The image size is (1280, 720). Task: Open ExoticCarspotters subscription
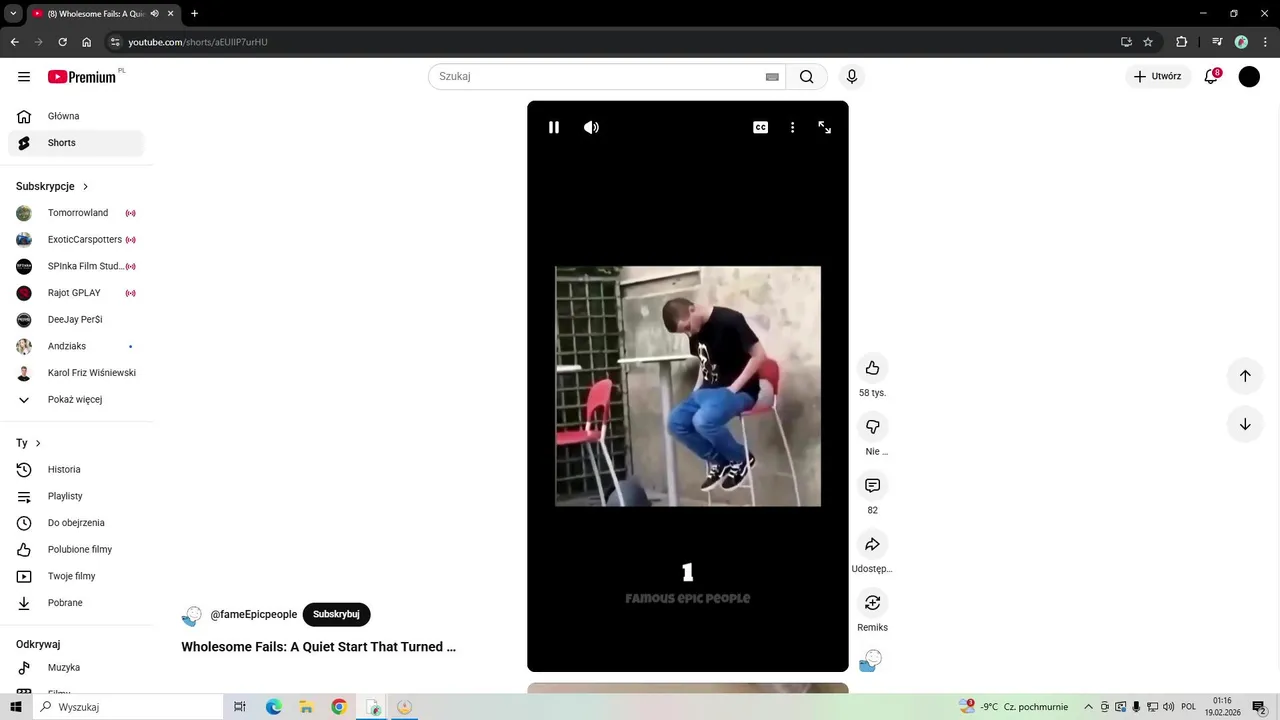[x=76, y=240]
